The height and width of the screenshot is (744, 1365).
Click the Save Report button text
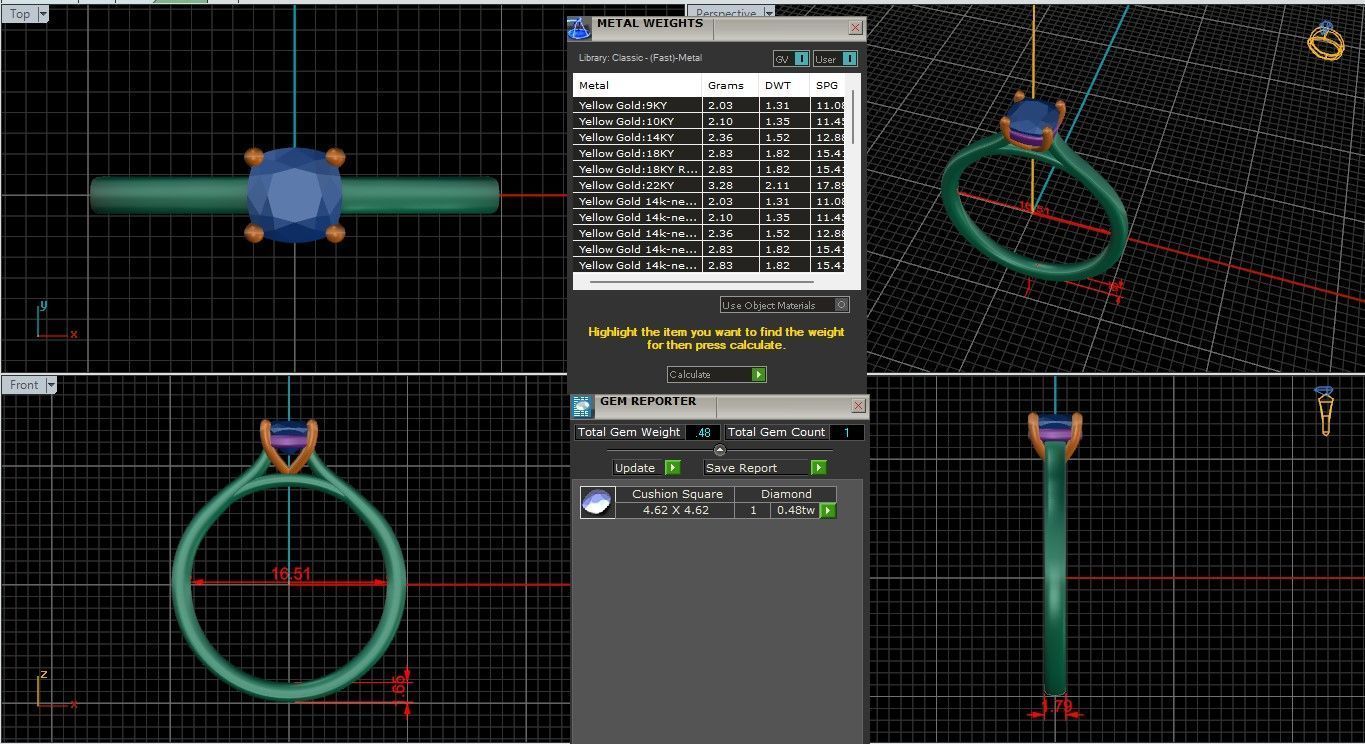pyautogui.click(x=743, y=467)
